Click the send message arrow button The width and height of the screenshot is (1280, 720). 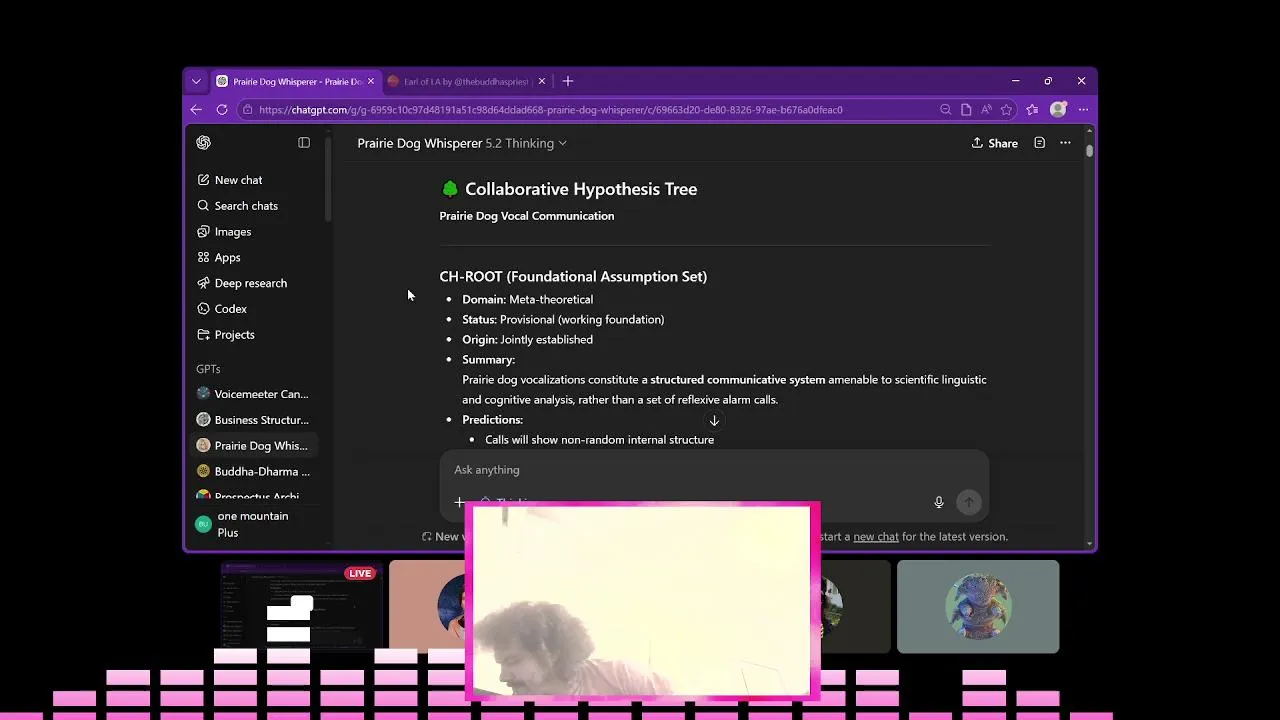(968, 502)
